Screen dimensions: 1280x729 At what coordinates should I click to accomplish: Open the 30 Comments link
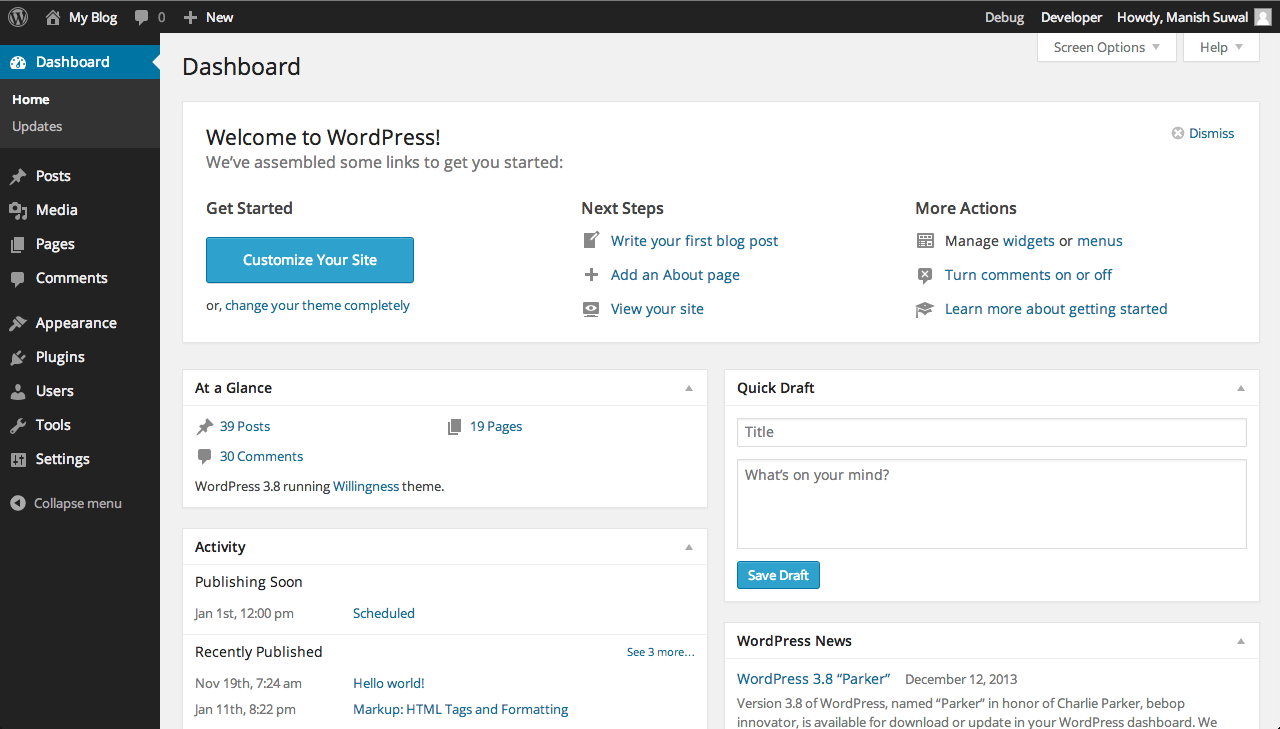point(261,456)
